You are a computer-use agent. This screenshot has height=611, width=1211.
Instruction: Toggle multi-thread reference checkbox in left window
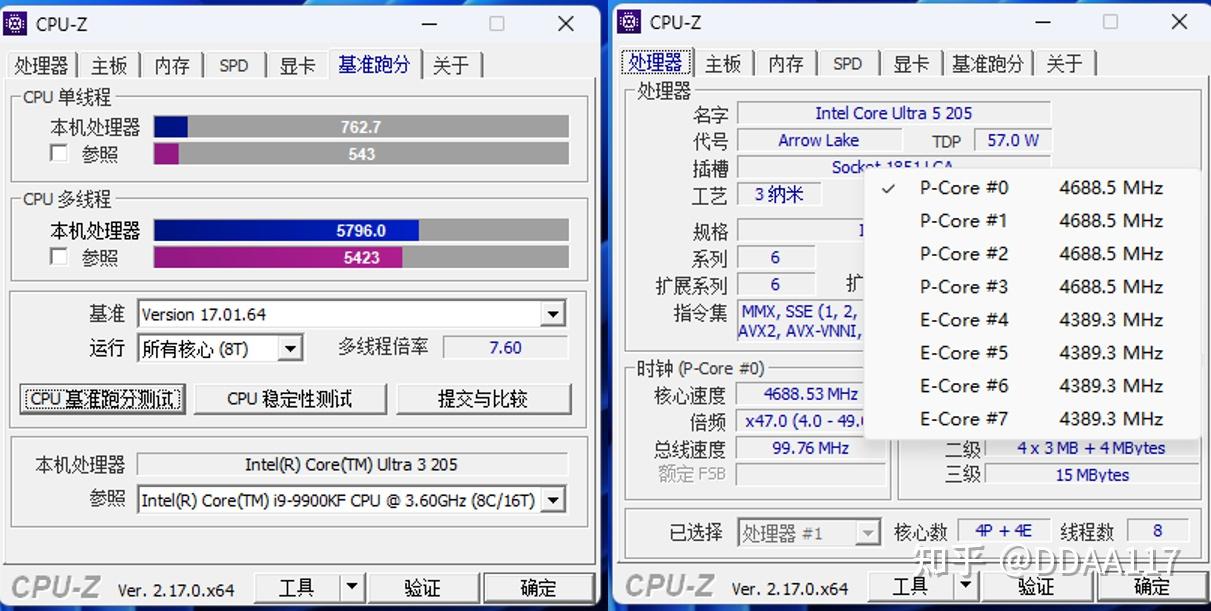point(59,257)
